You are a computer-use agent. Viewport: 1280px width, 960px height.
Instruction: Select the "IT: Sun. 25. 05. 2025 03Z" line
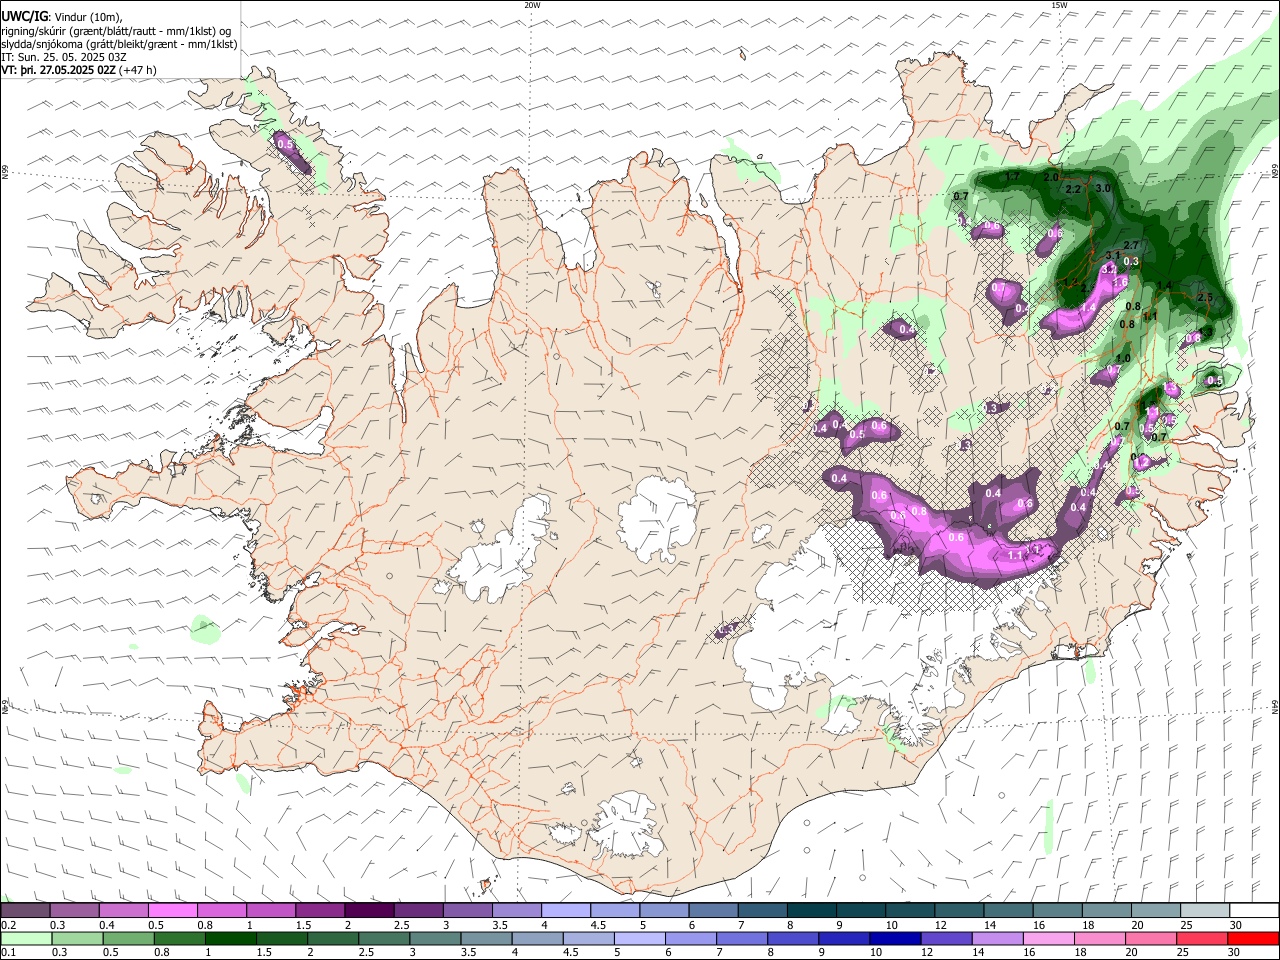(64, 57)
